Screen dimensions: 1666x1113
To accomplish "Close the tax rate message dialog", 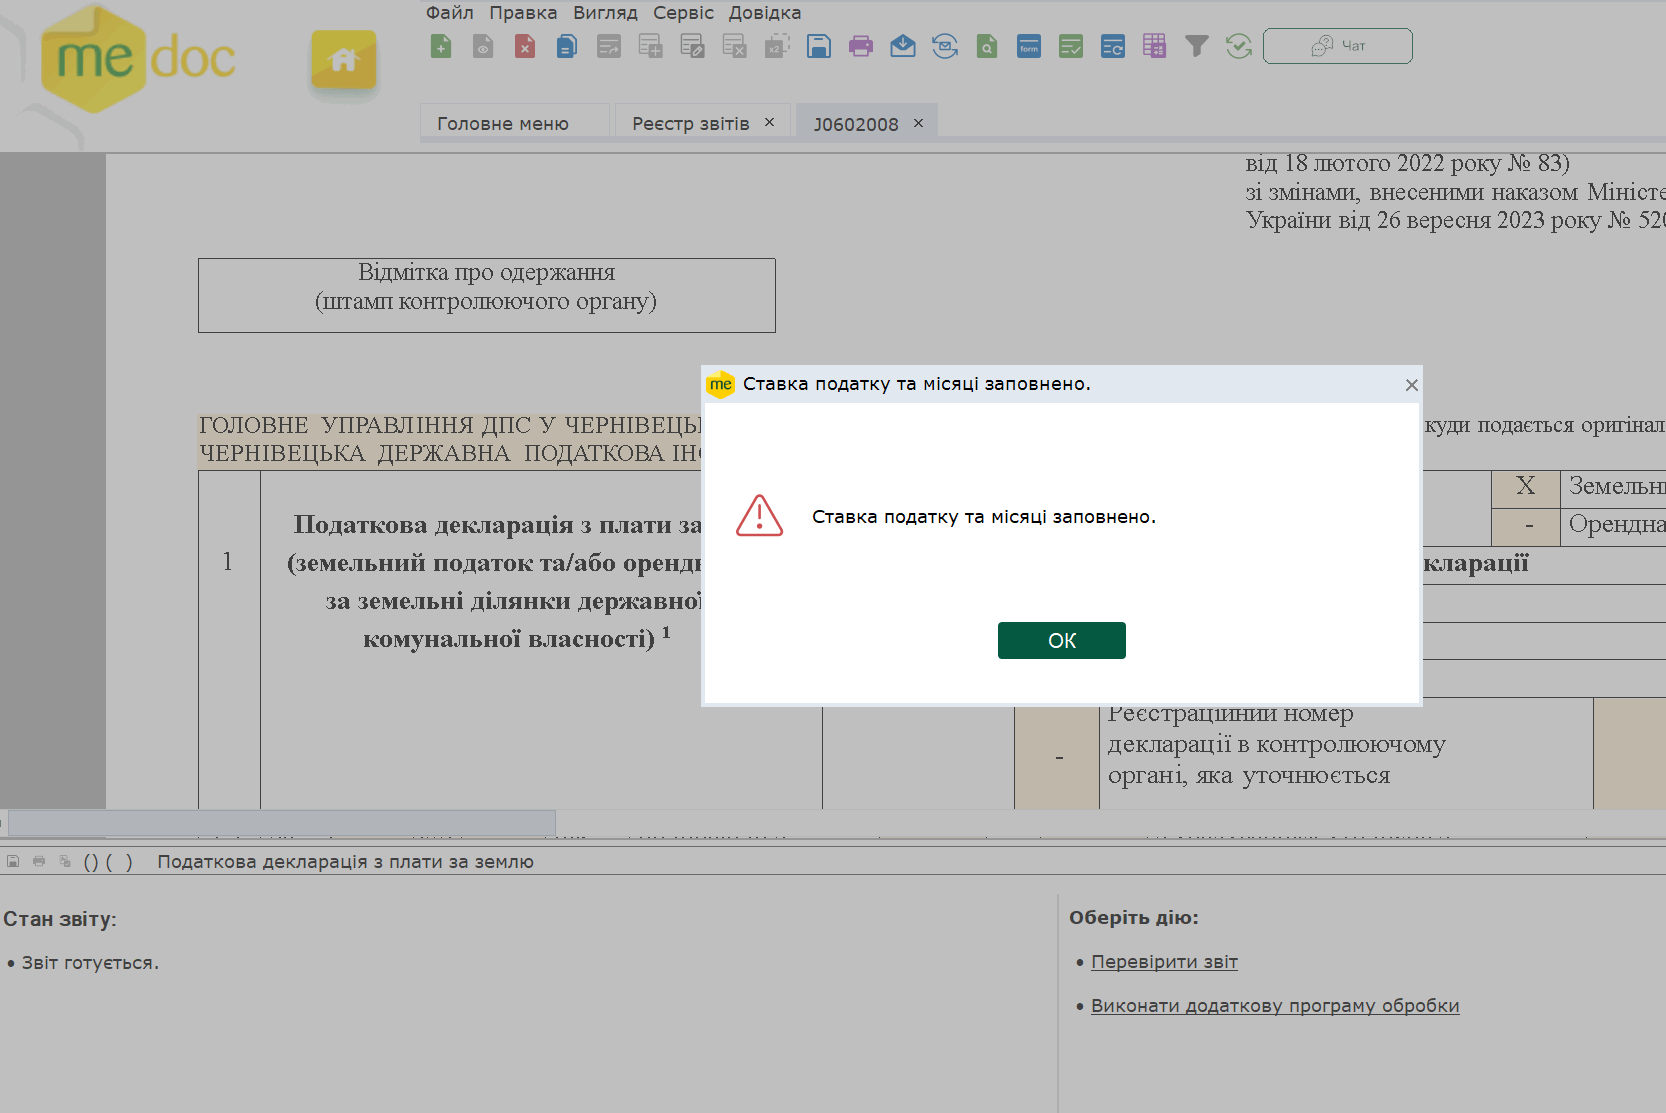I will (x=1411, y=385).
